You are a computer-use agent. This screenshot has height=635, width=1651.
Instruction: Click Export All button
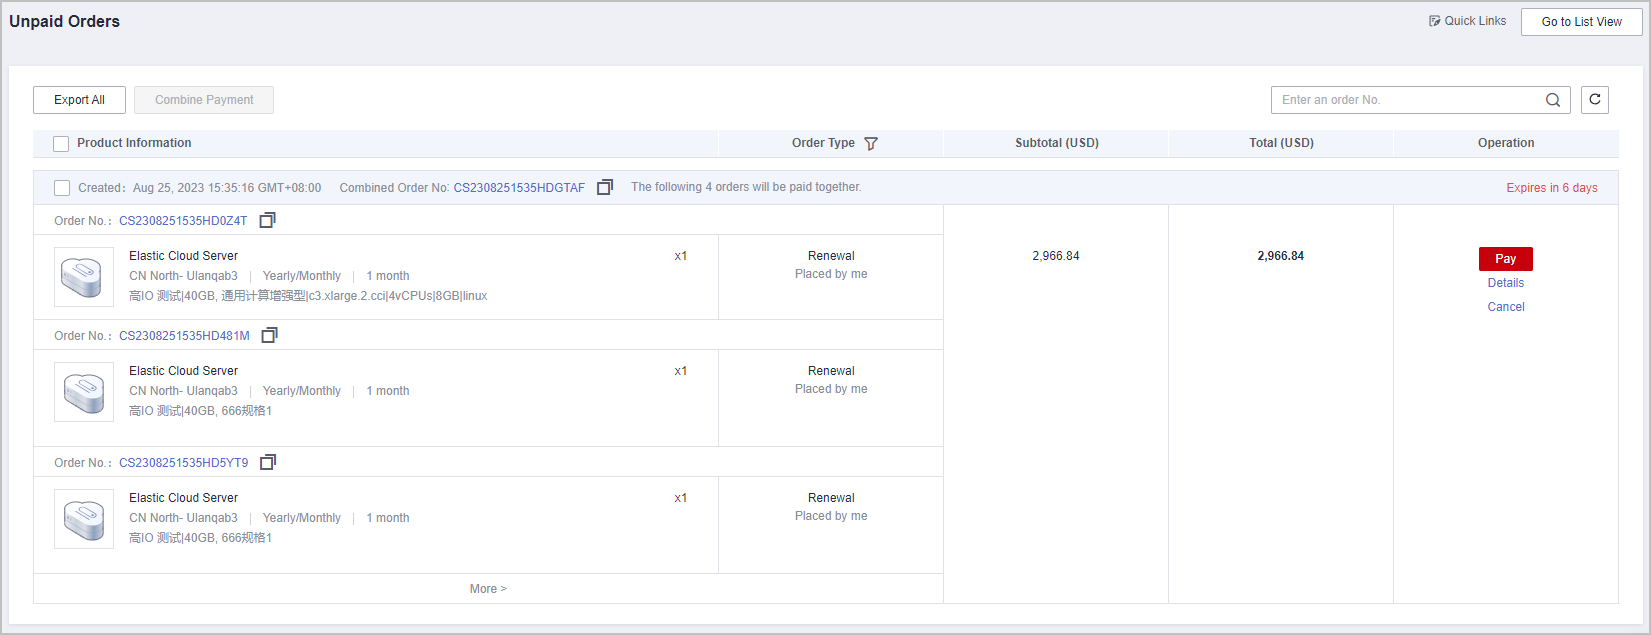79,100
